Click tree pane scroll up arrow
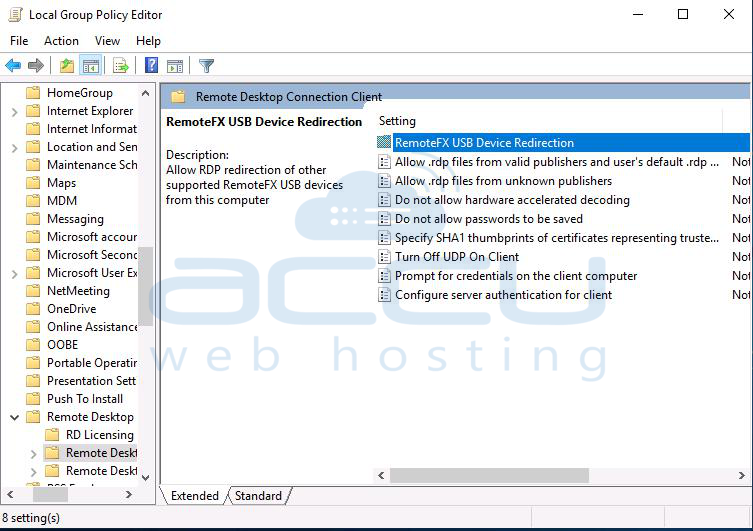 point(146,93)
